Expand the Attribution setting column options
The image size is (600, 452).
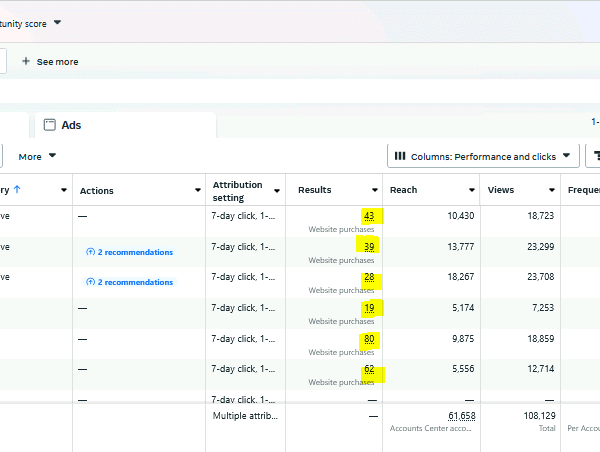[x=276, y=190]
